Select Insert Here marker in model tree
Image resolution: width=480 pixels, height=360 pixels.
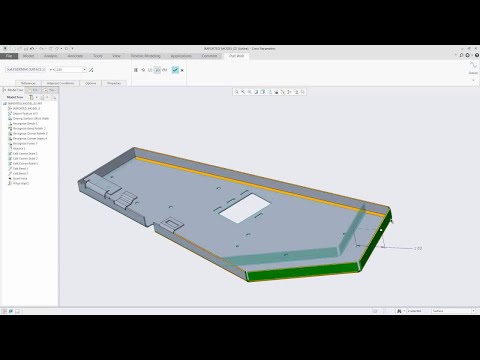[20, 178]
